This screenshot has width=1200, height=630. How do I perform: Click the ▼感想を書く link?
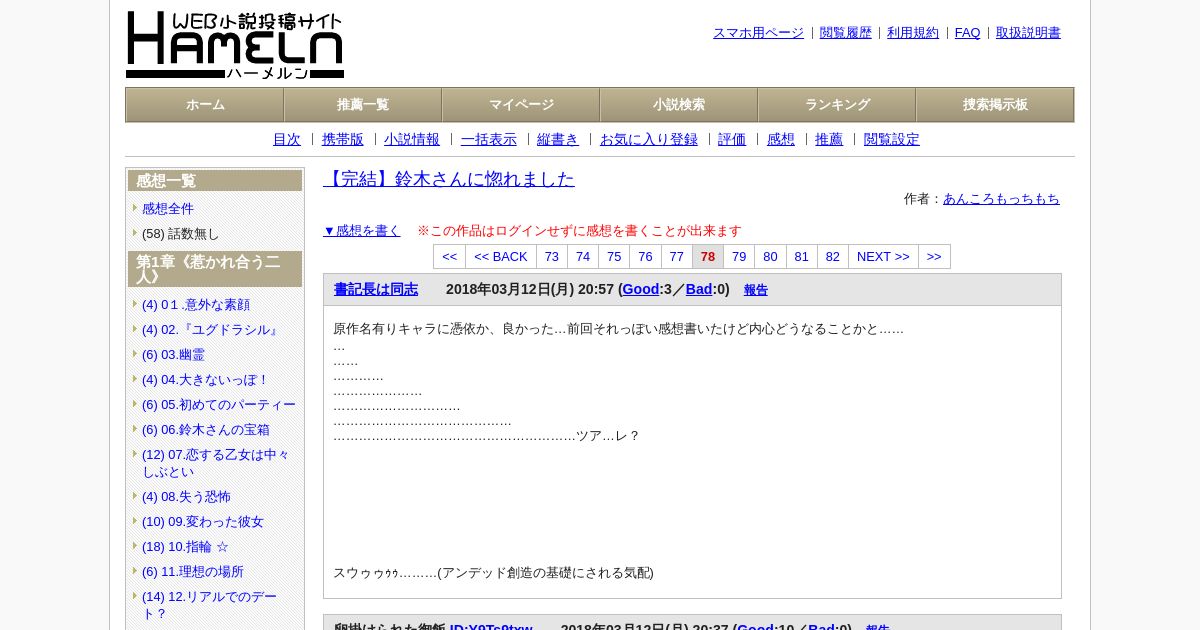coord(362,231)
